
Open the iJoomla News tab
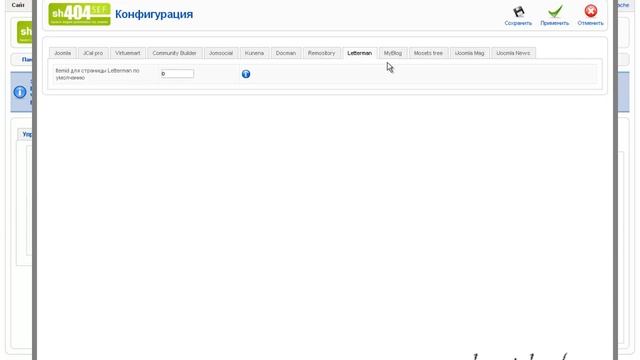[x=513, y=53]
